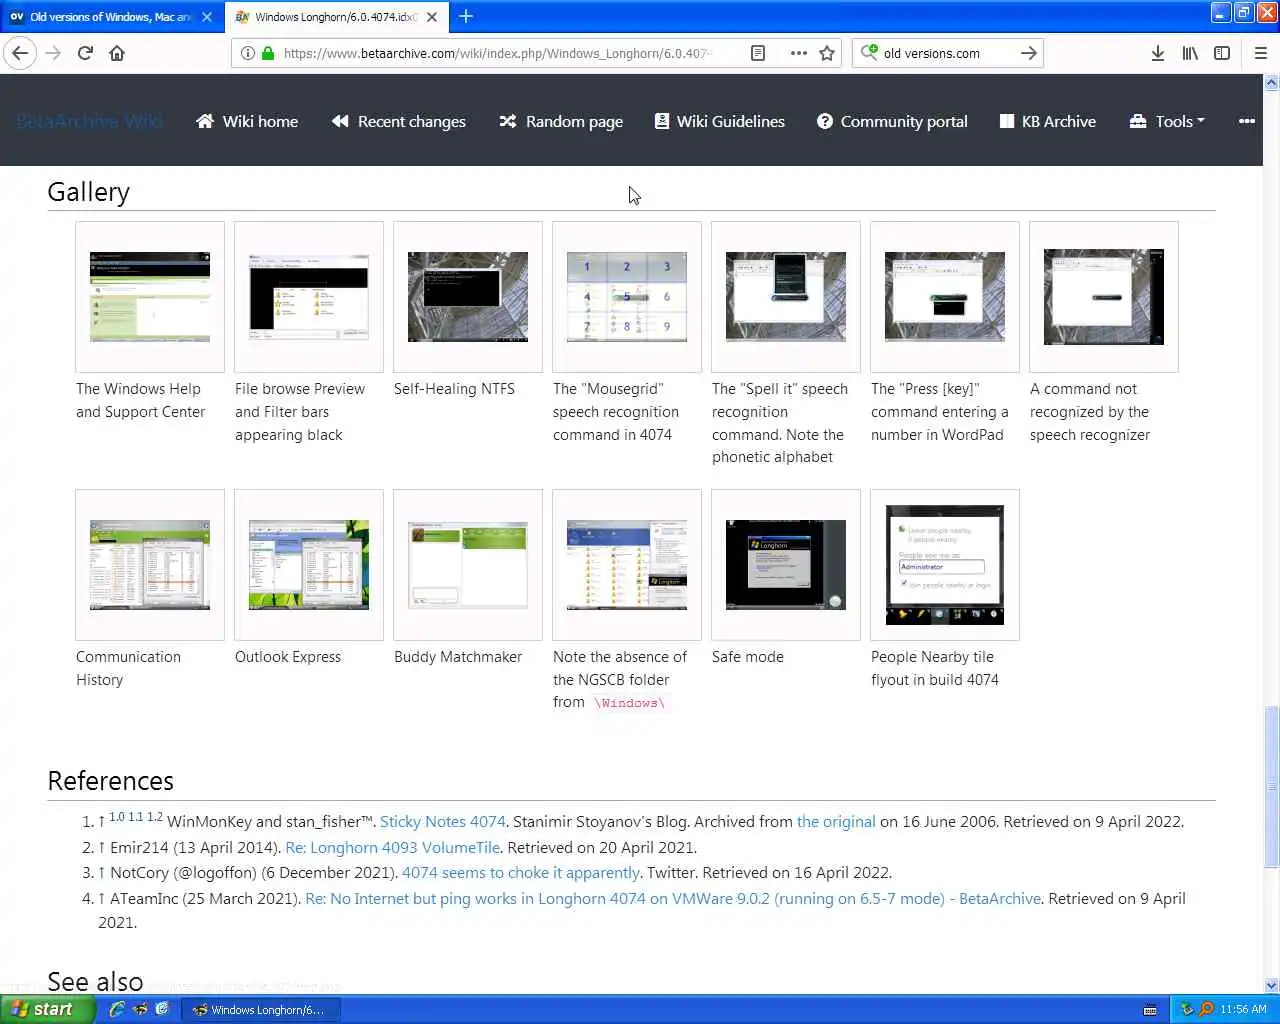Click the green padlock security icon
The height and width of the screenshot is (1024, 1280).
point(268,53)
